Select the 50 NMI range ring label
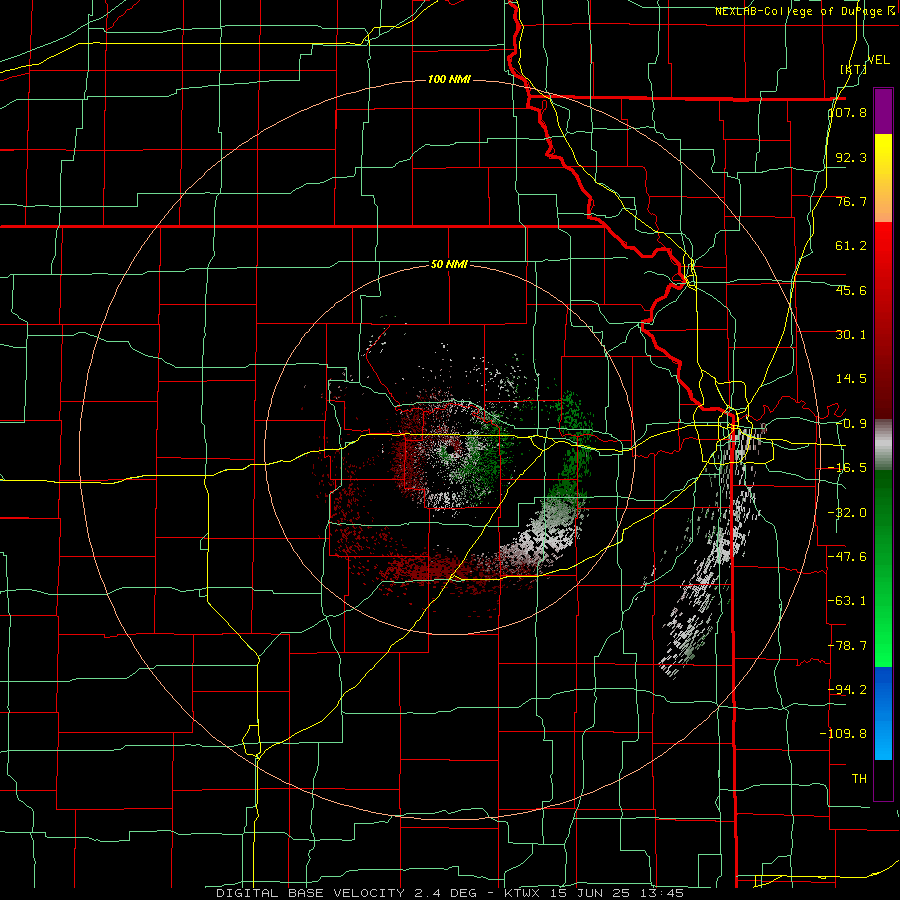The height and width of the screenshot is (900, 900). (449, 265)
